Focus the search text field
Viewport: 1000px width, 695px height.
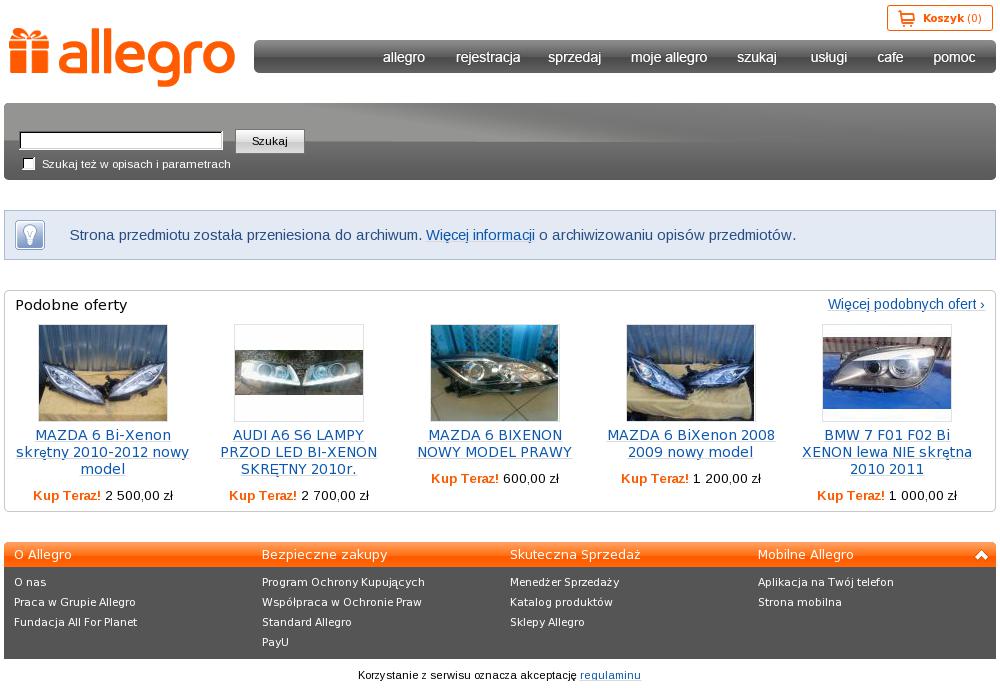point(121,140)
